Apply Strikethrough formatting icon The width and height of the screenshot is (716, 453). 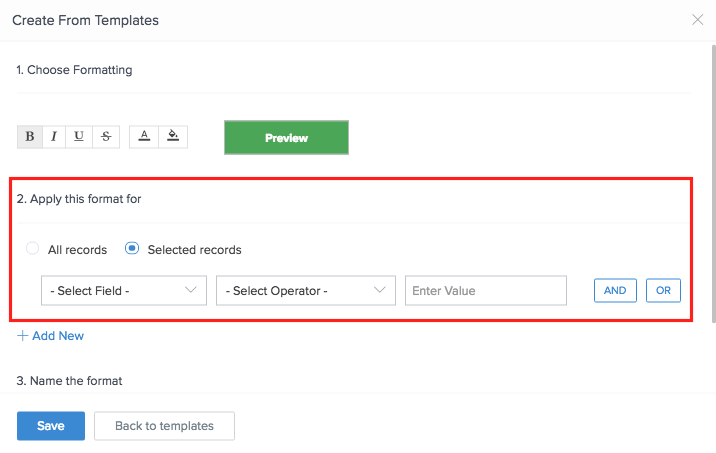(106, 137)
